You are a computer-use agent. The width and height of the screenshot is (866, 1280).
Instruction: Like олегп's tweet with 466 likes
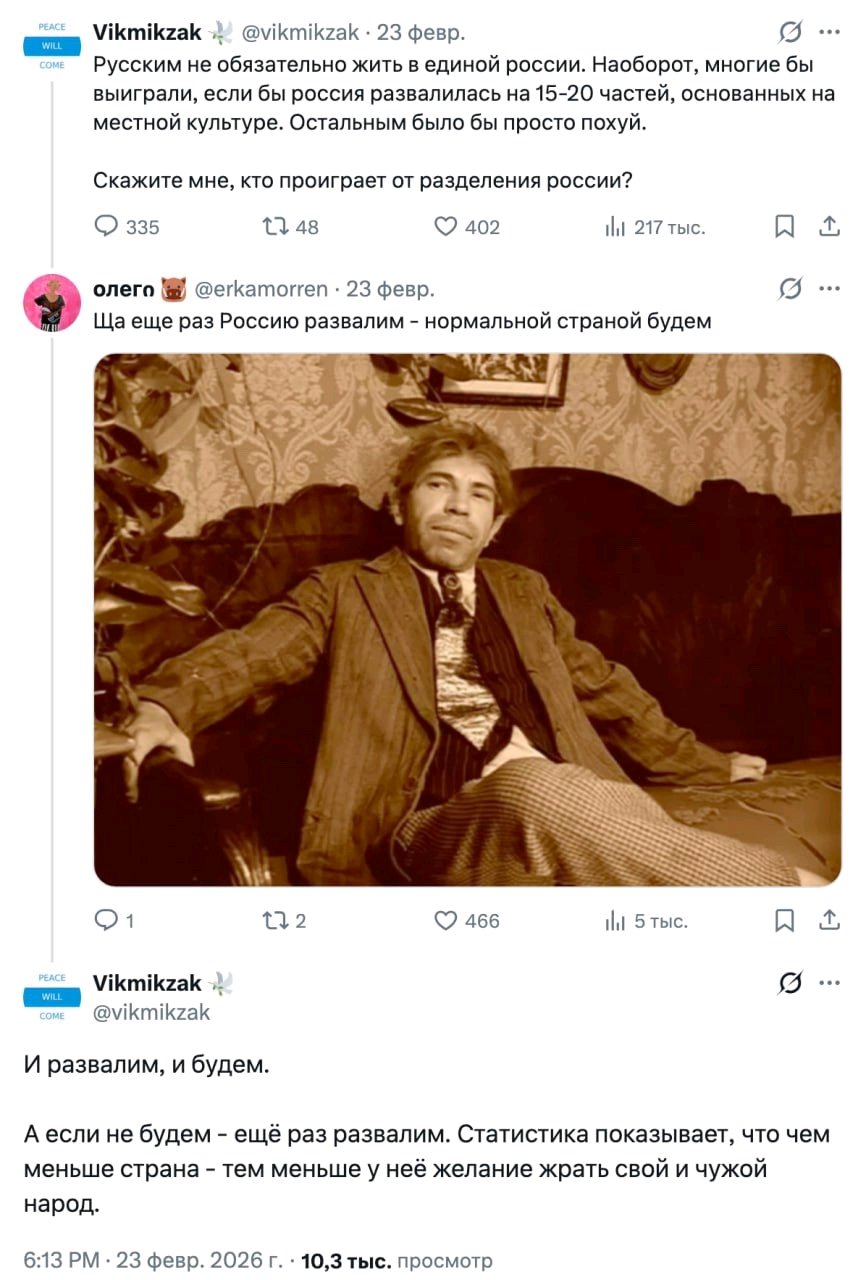pos(446,920)
